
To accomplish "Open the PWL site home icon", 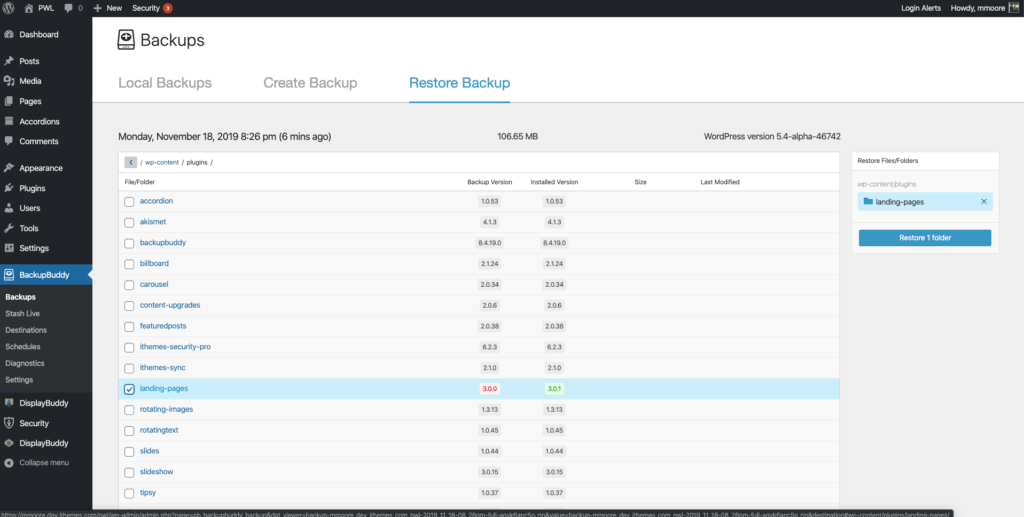I will (29, 8).
